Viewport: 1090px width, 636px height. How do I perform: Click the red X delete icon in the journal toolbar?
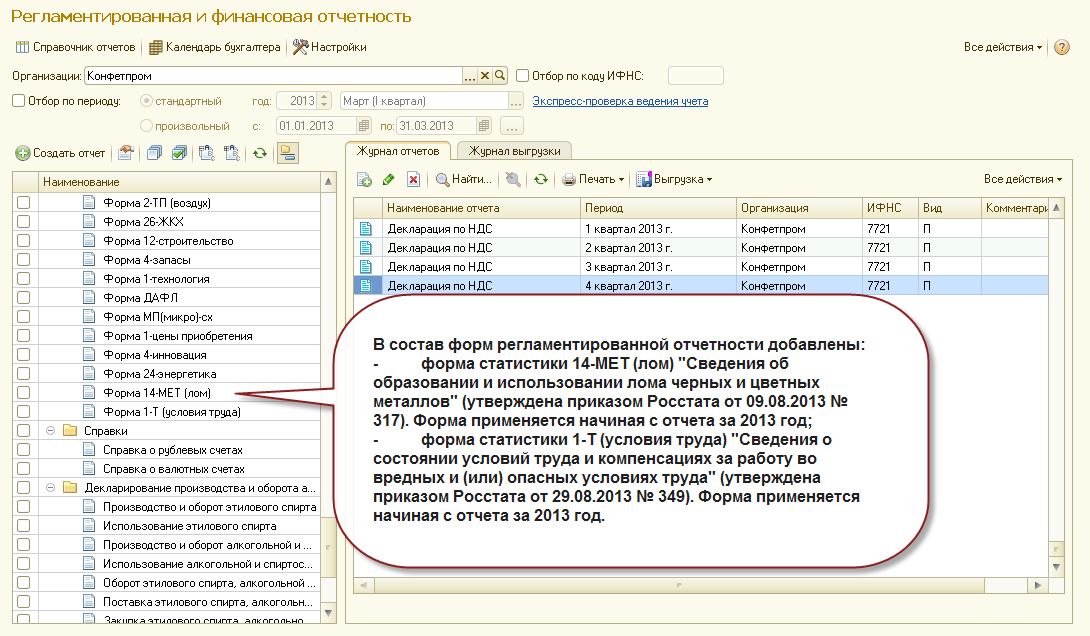413,180
